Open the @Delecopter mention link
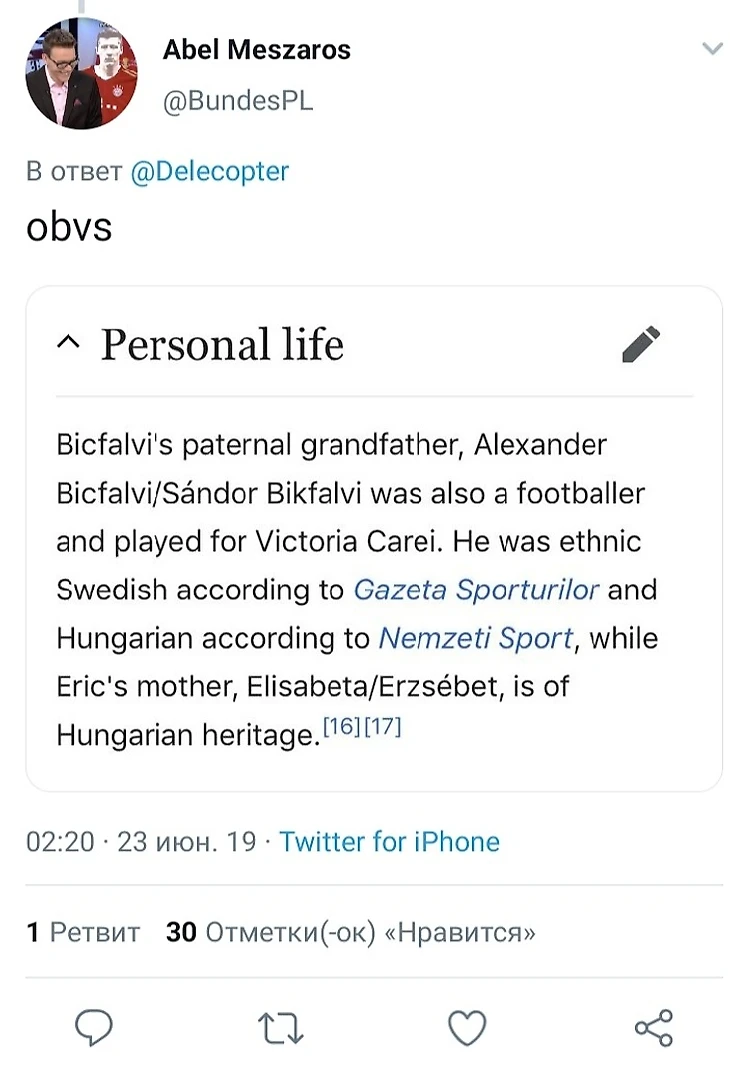This screenshot has height=1069, width=730. point(209,171)
